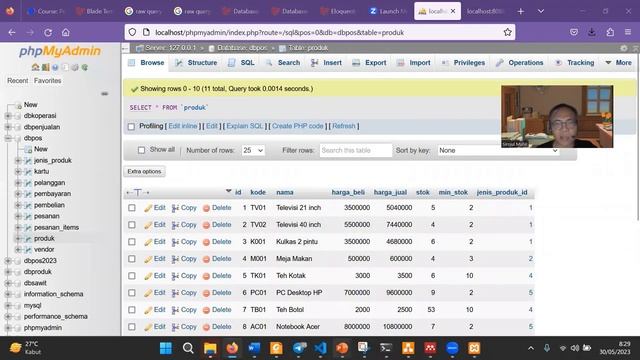Viewport: 640px width, 360px height.
Task: Open the vendor table in sidebar
Action: 44,249
